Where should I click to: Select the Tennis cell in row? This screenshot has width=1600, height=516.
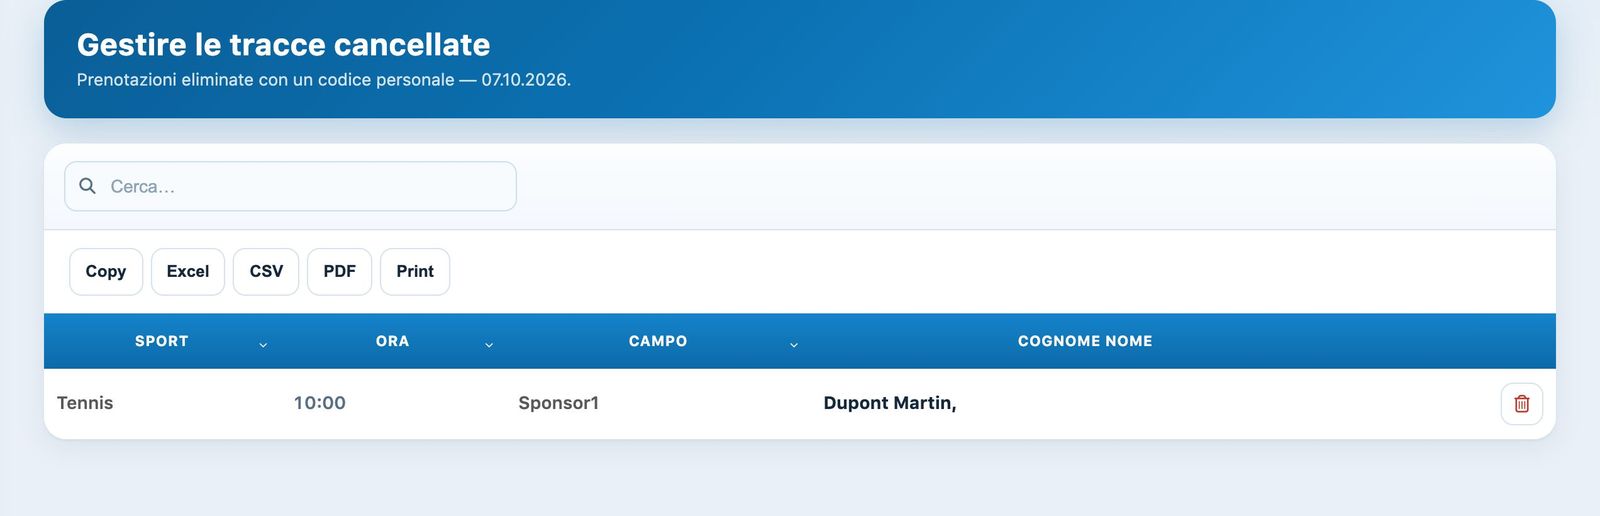[x=85, y=403]
